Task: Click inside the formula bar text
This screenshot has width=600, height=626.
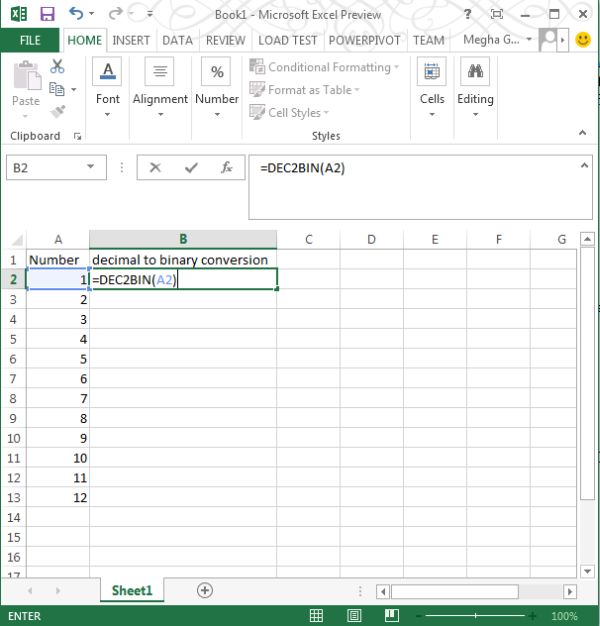Action: [x=302, y=168]
